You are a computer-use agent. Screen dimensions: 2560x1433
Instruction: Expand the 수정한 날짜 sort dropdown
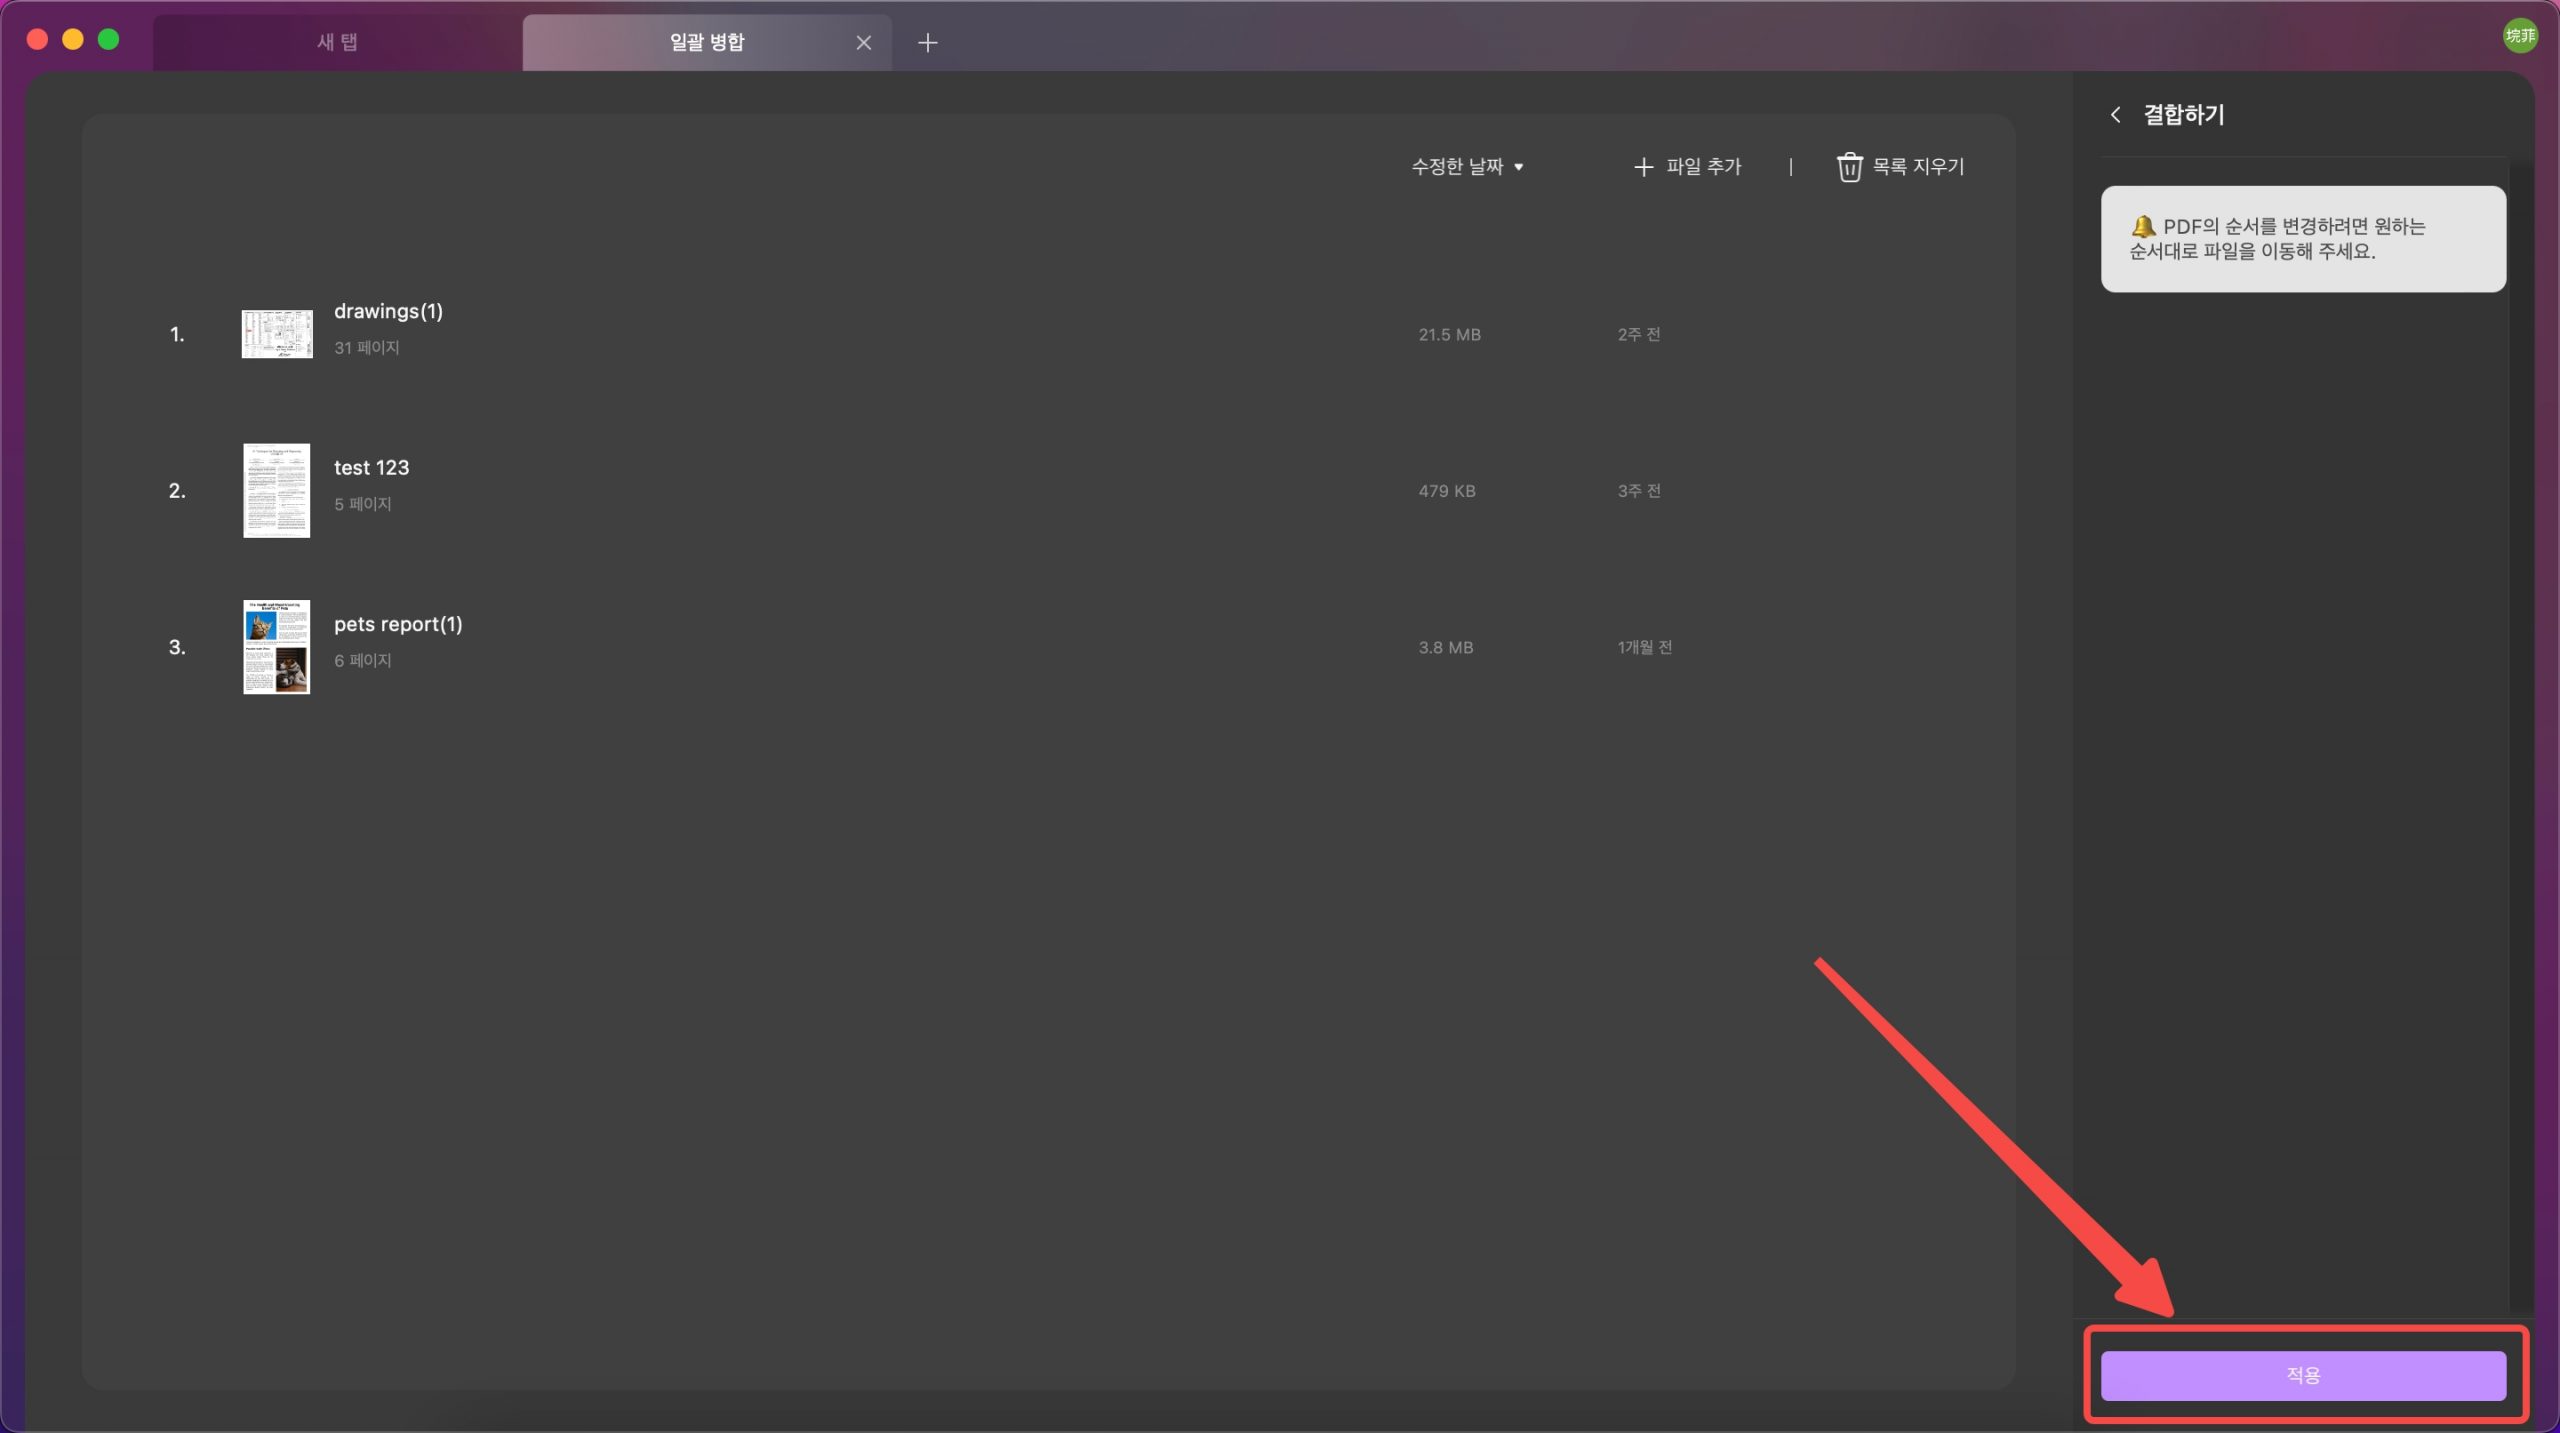point(1458,167)
